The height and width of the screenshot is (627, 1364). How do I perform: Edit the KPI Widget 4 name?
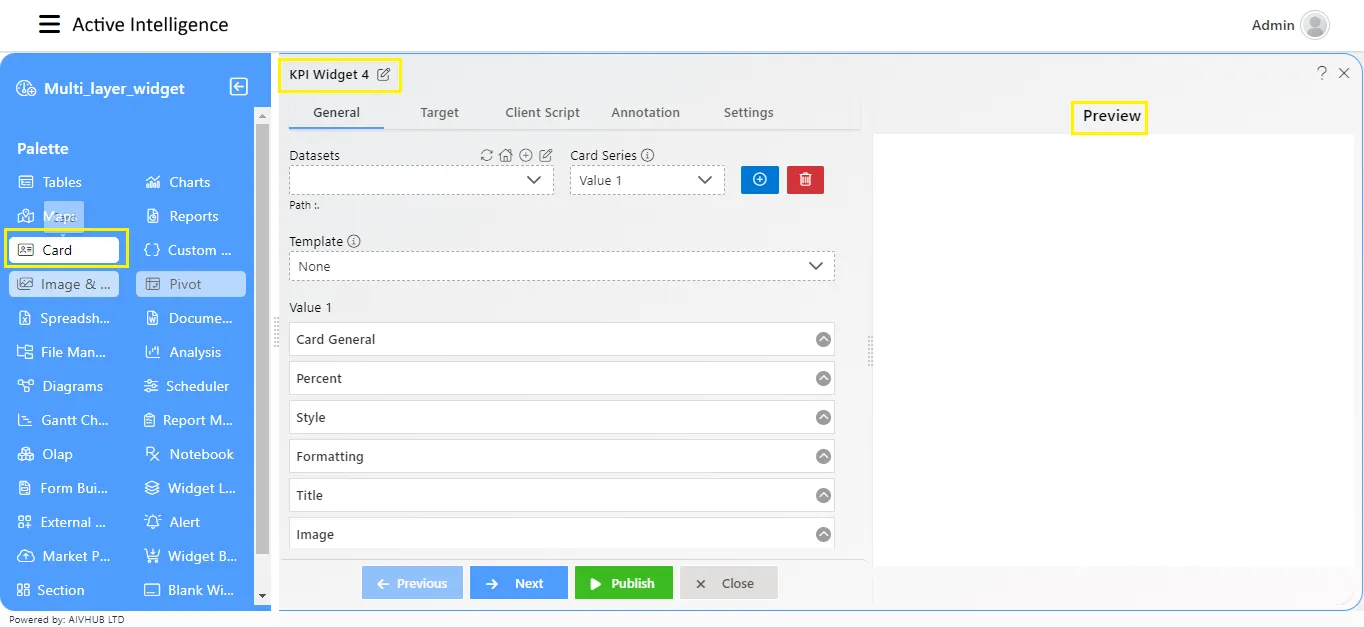pyautogui.click(x=384, y=75)
